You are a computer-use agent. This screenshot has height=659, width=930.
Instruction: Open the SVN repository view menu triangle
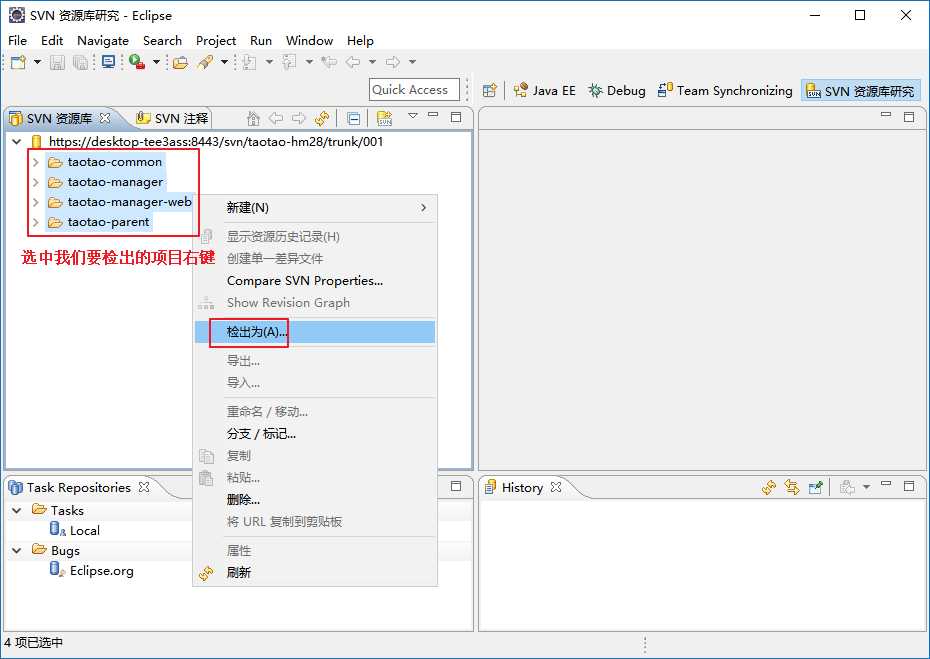[413, 115]
